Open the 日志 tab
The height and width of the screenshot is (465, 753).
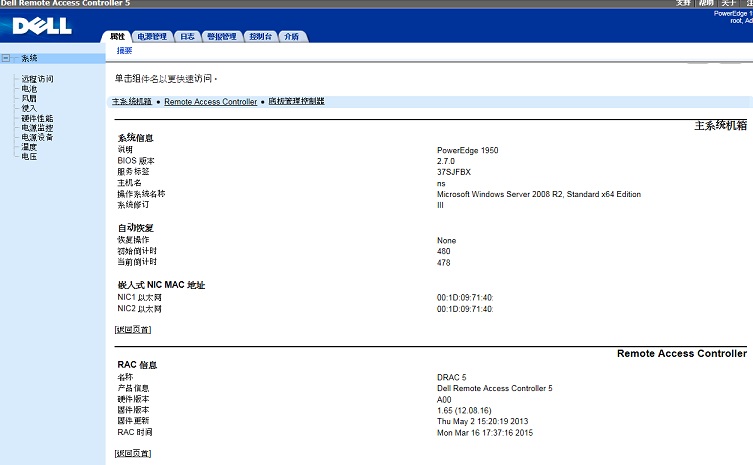click(187, 37)
